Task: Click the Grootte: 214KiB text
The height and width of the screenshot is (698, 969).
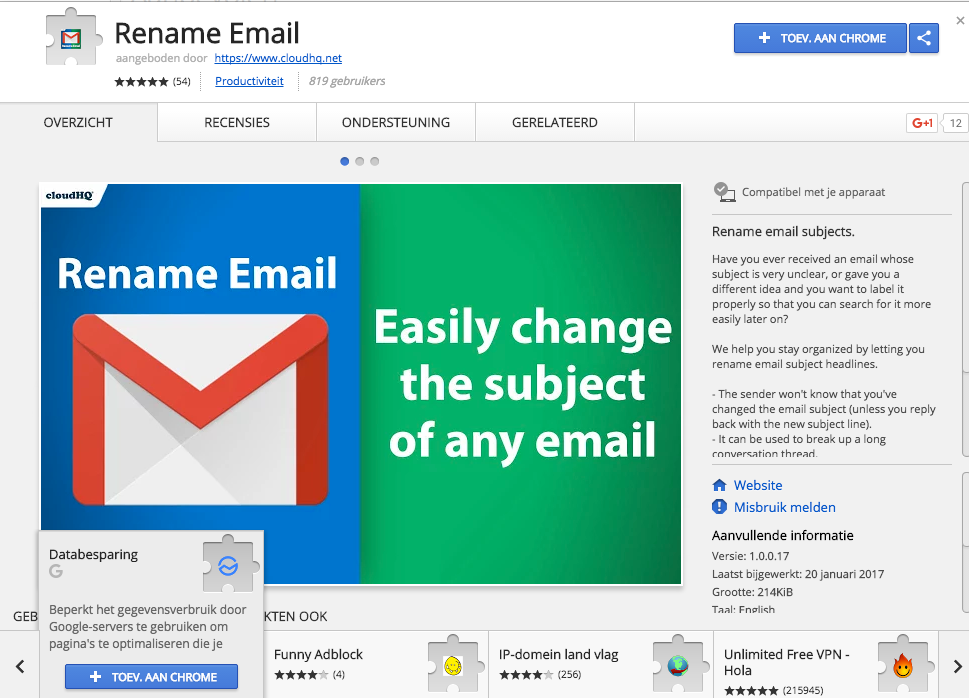Action: pyautogui.click(x=752, y=592)
